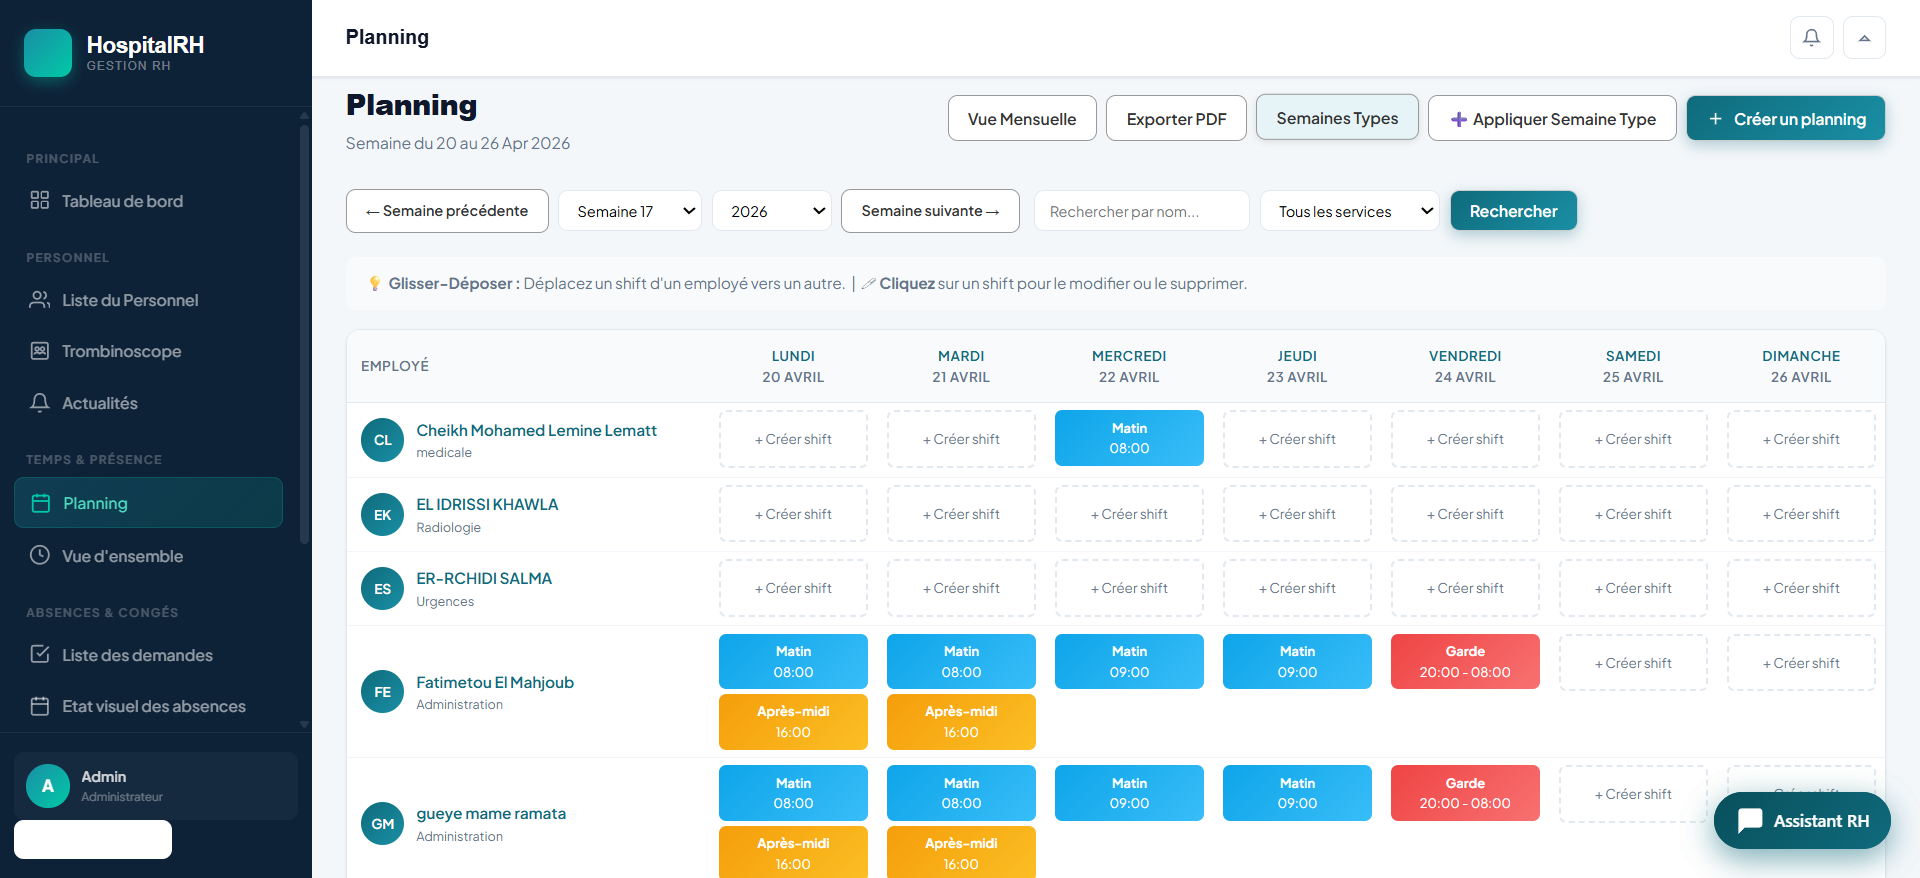The width and height of the screenshot is (1920, 878).
Task: Open the 2026 year dropdown
Action: [772, 211]
